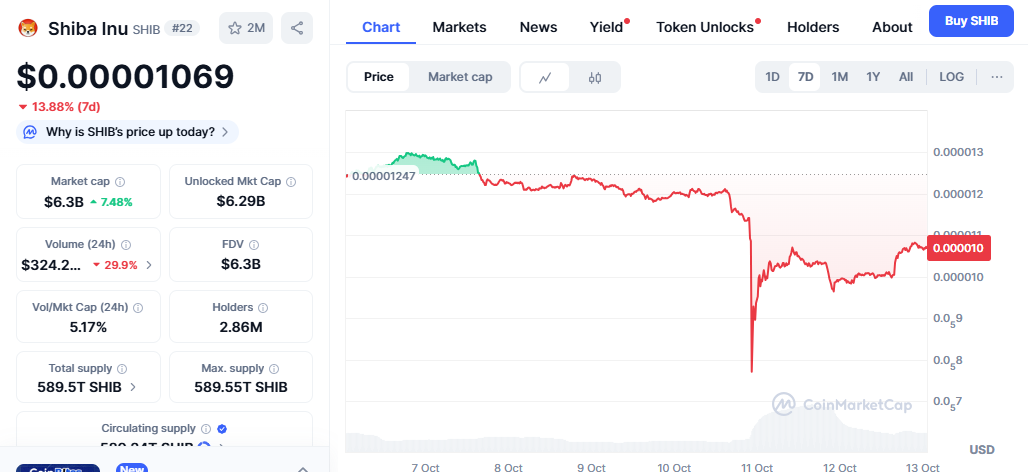The height and width of the screenshot is (472, 1028).
Task: Click the share icon beside Shiba Inu
Action: tap(297, 28)
